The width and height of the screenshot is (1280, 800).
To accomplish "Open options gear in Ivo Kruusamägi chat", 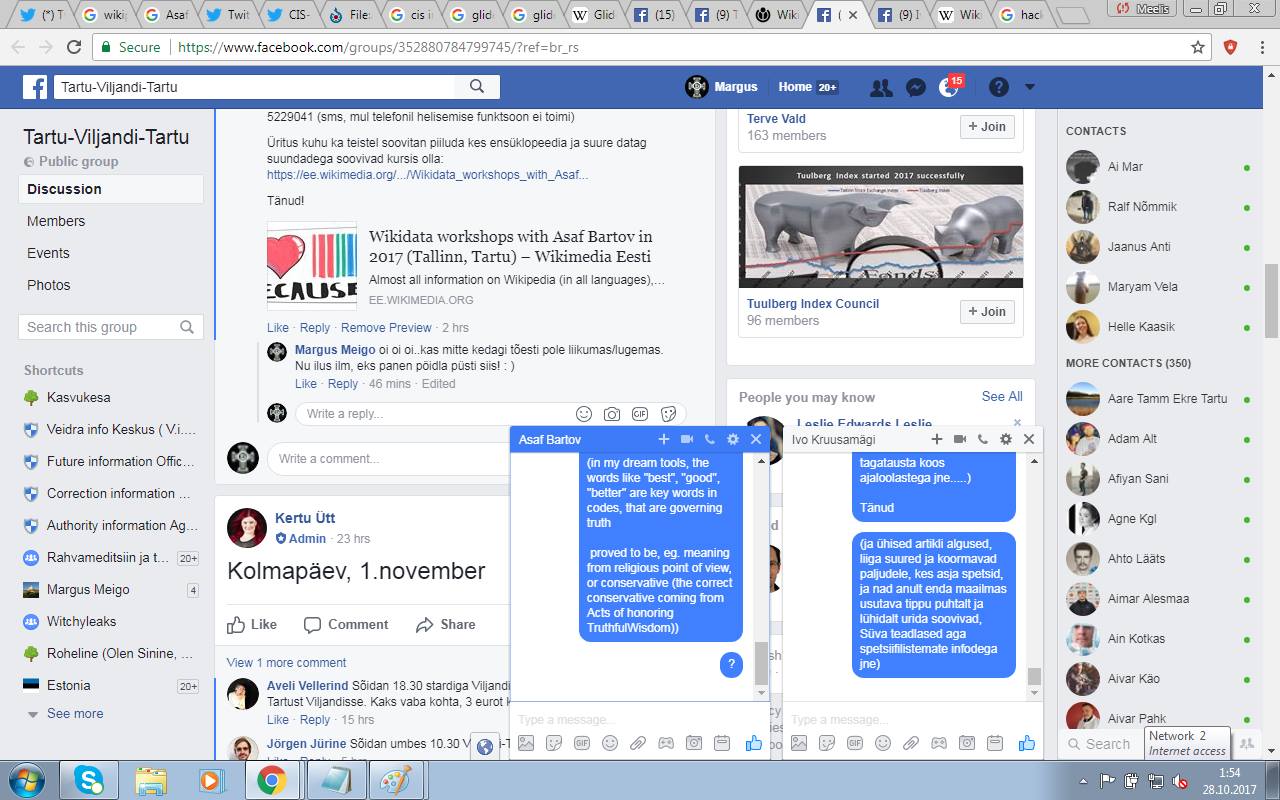I will [x=1006, y=439].
